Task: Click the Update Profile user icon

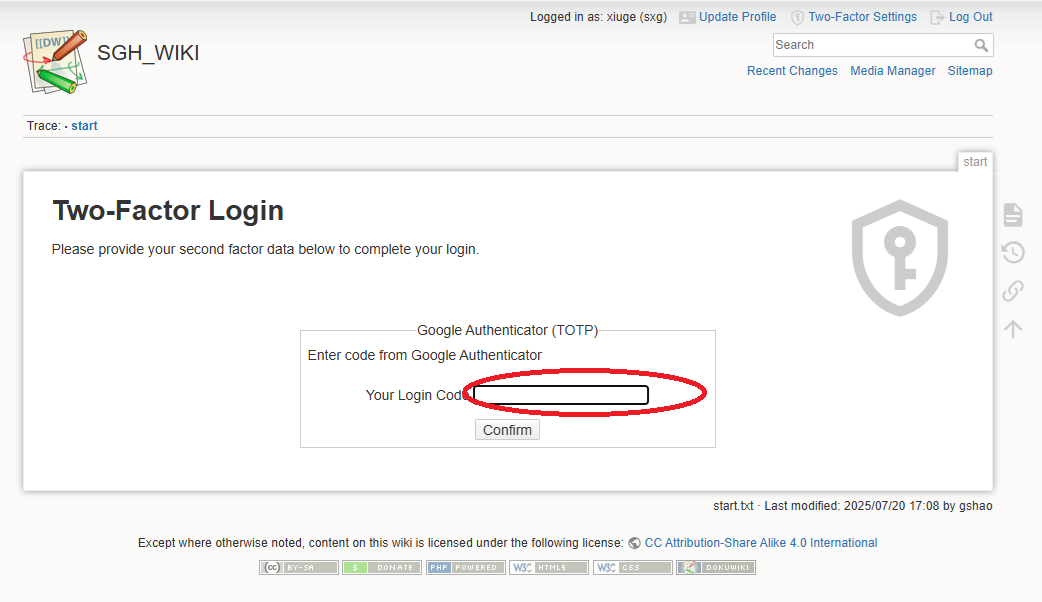Action: [687, 16]
